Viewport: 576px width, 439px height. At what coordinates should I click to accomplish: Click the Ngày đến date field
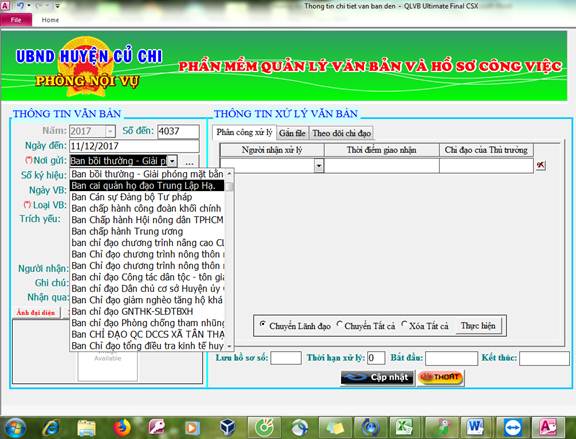pyautogui.click(x=134, y=146)
